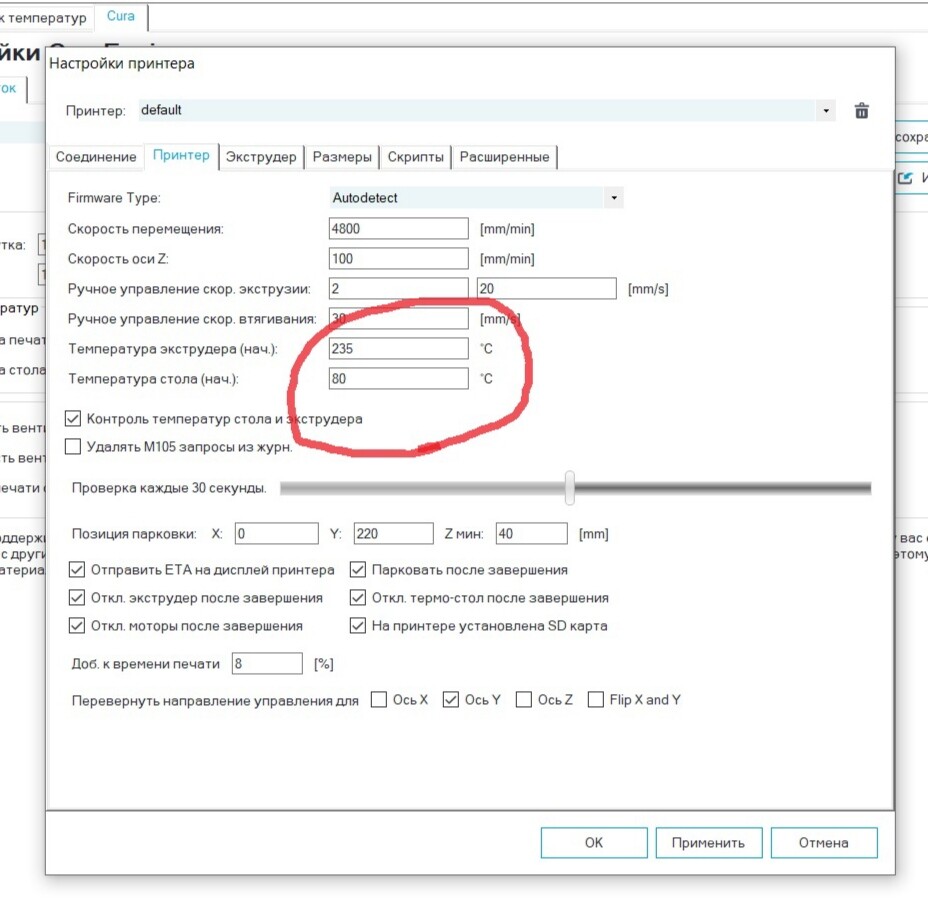Click the Доб. к времени печати field
This screenshot has height=909, width=928.
(267, 663)
